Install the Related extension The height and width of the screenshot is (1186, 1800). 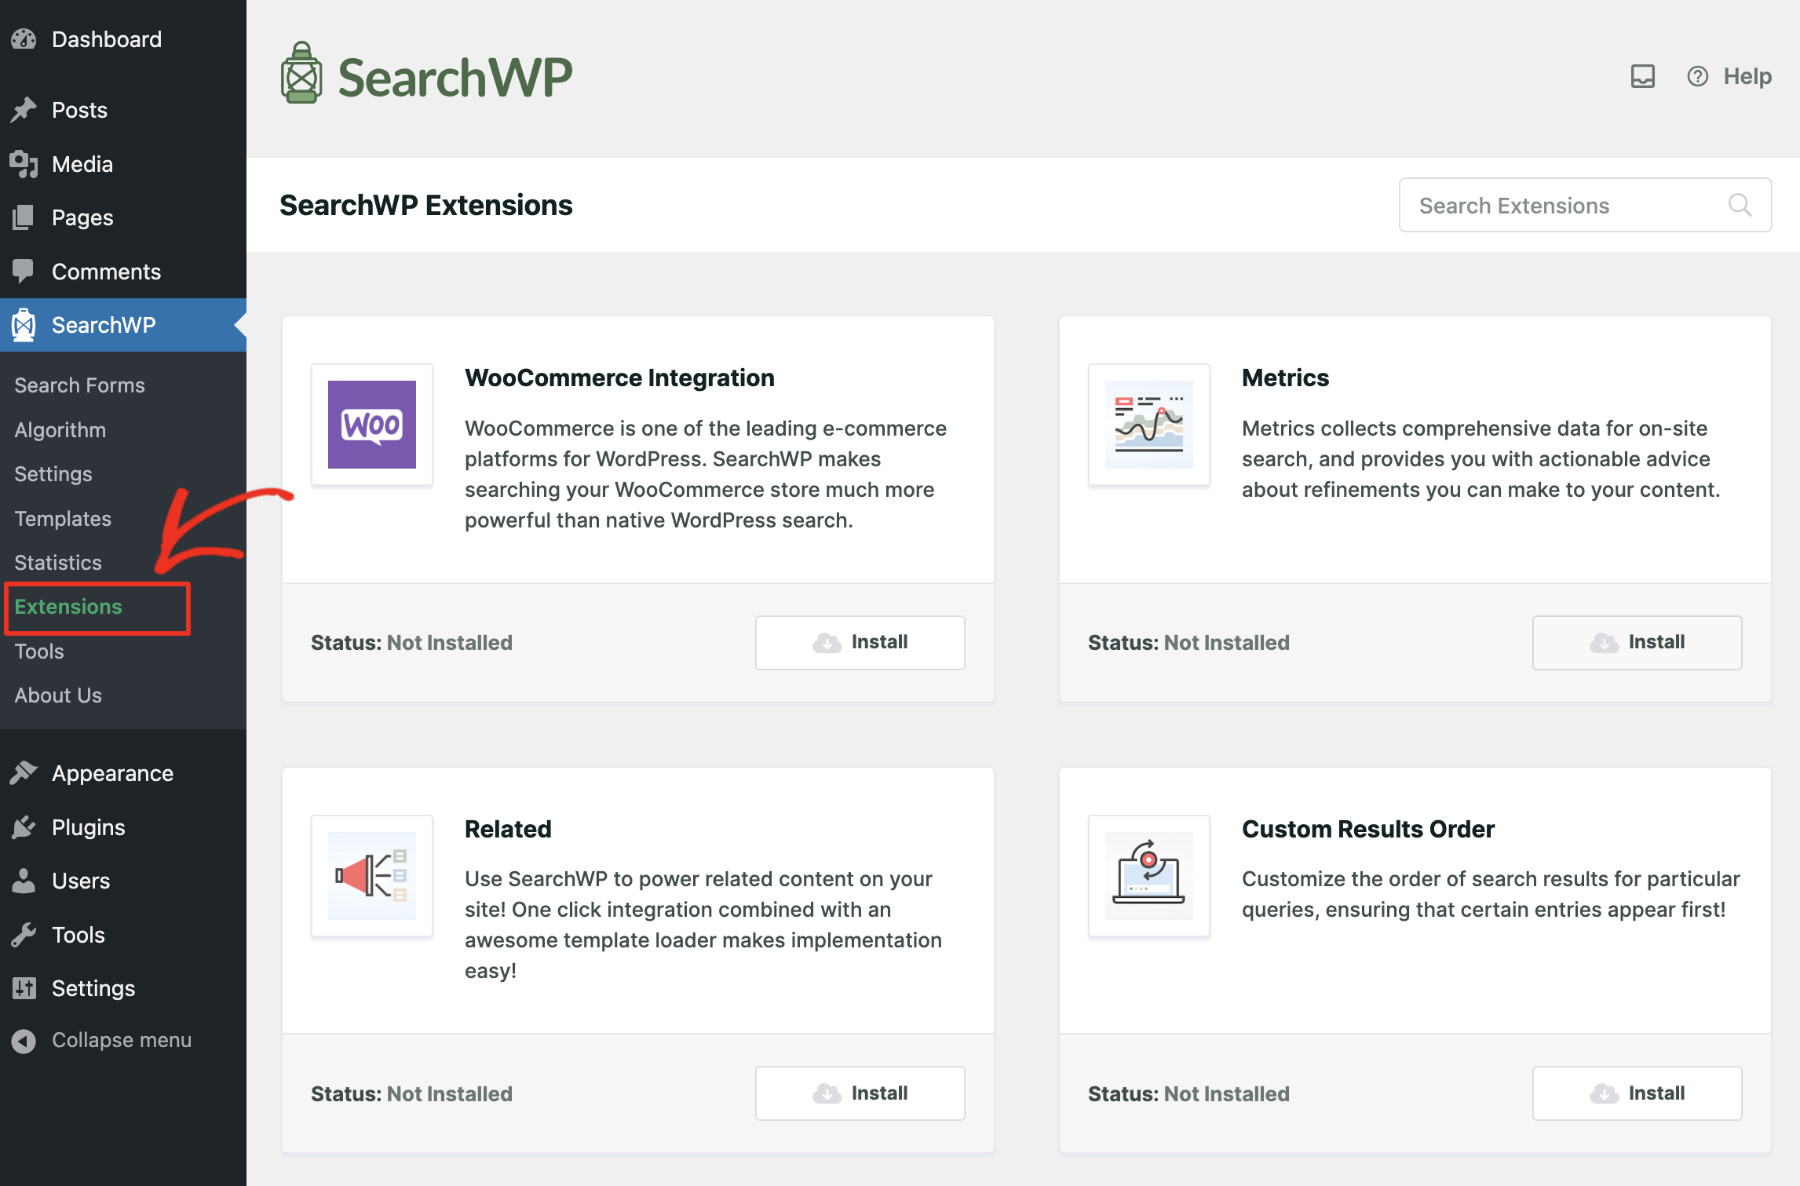(x=860, y=1093)
